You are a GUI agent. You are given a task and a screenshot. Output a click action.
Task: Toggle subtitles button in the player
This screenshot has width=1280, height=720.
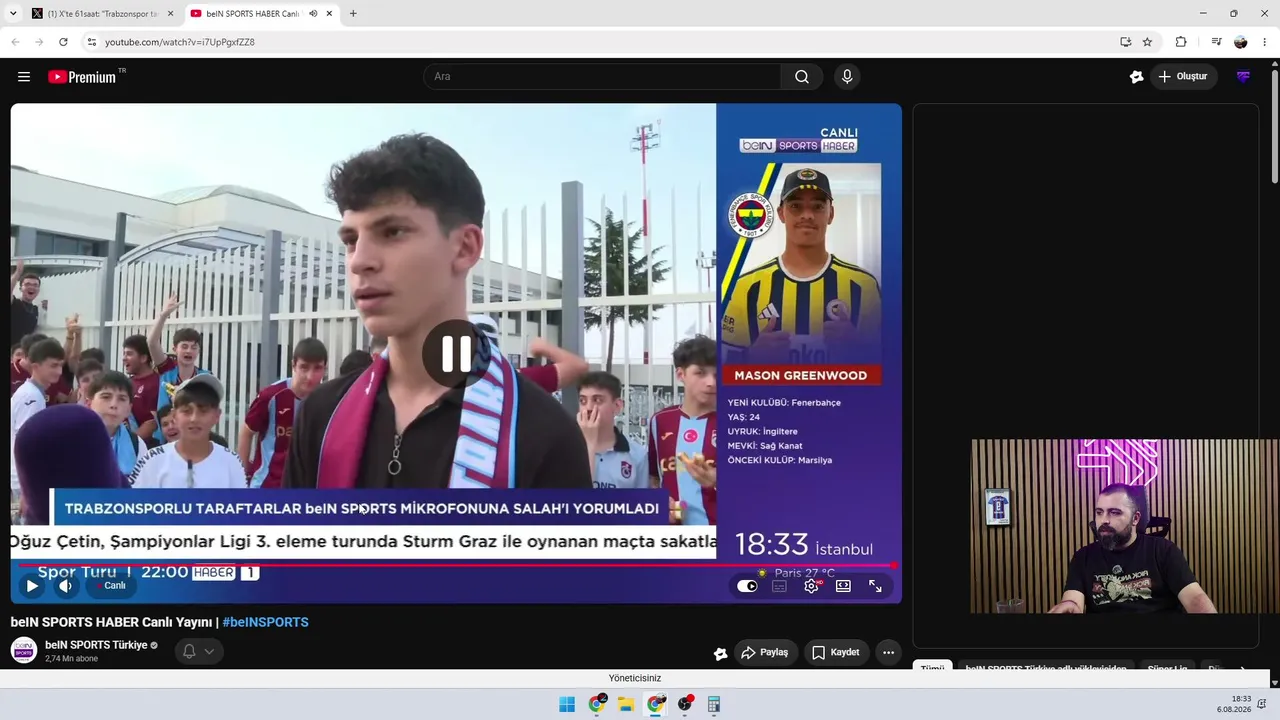[x=779, y=586]
